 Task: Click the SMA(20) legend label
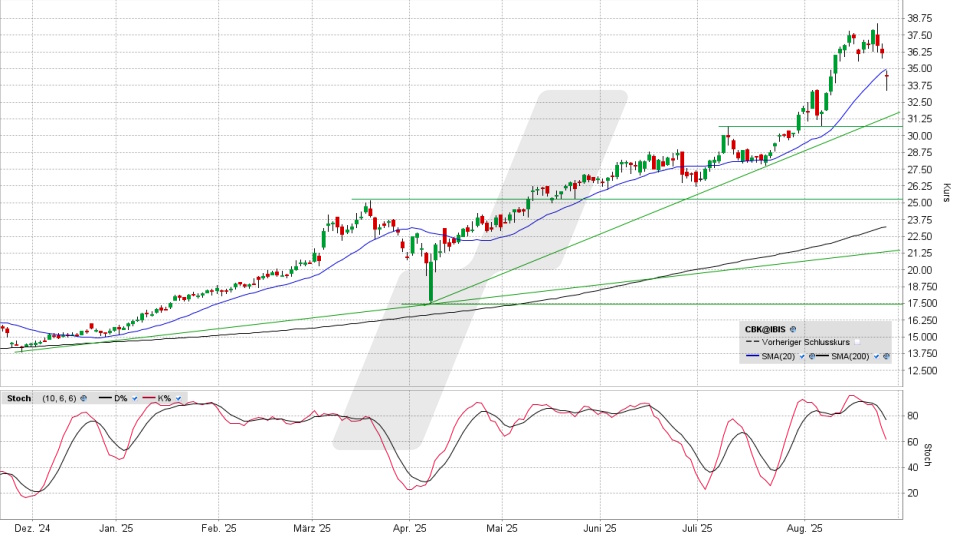778,356
